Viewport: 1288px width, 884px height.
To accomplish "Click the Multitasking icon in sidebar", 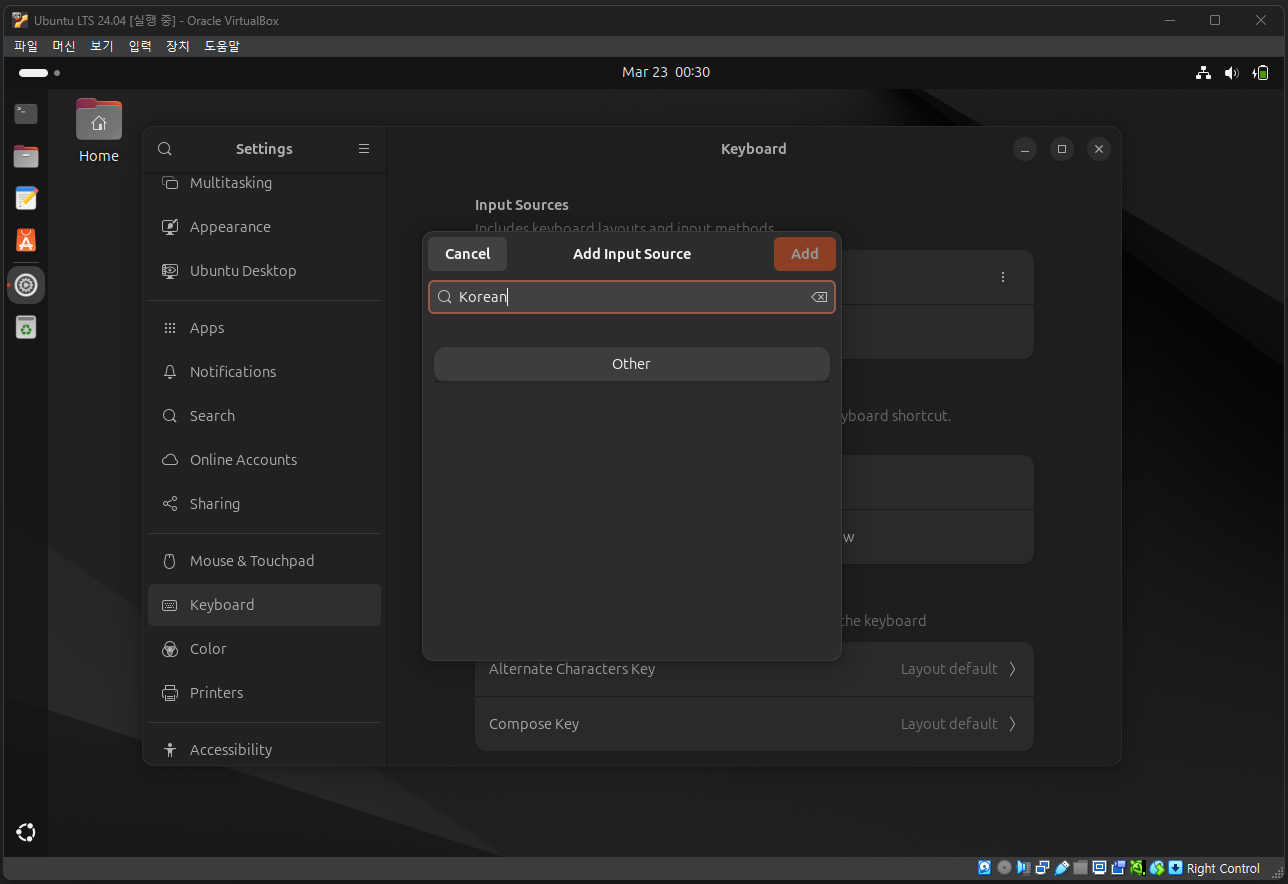I will pyautogui.click(x=170, y=183).
